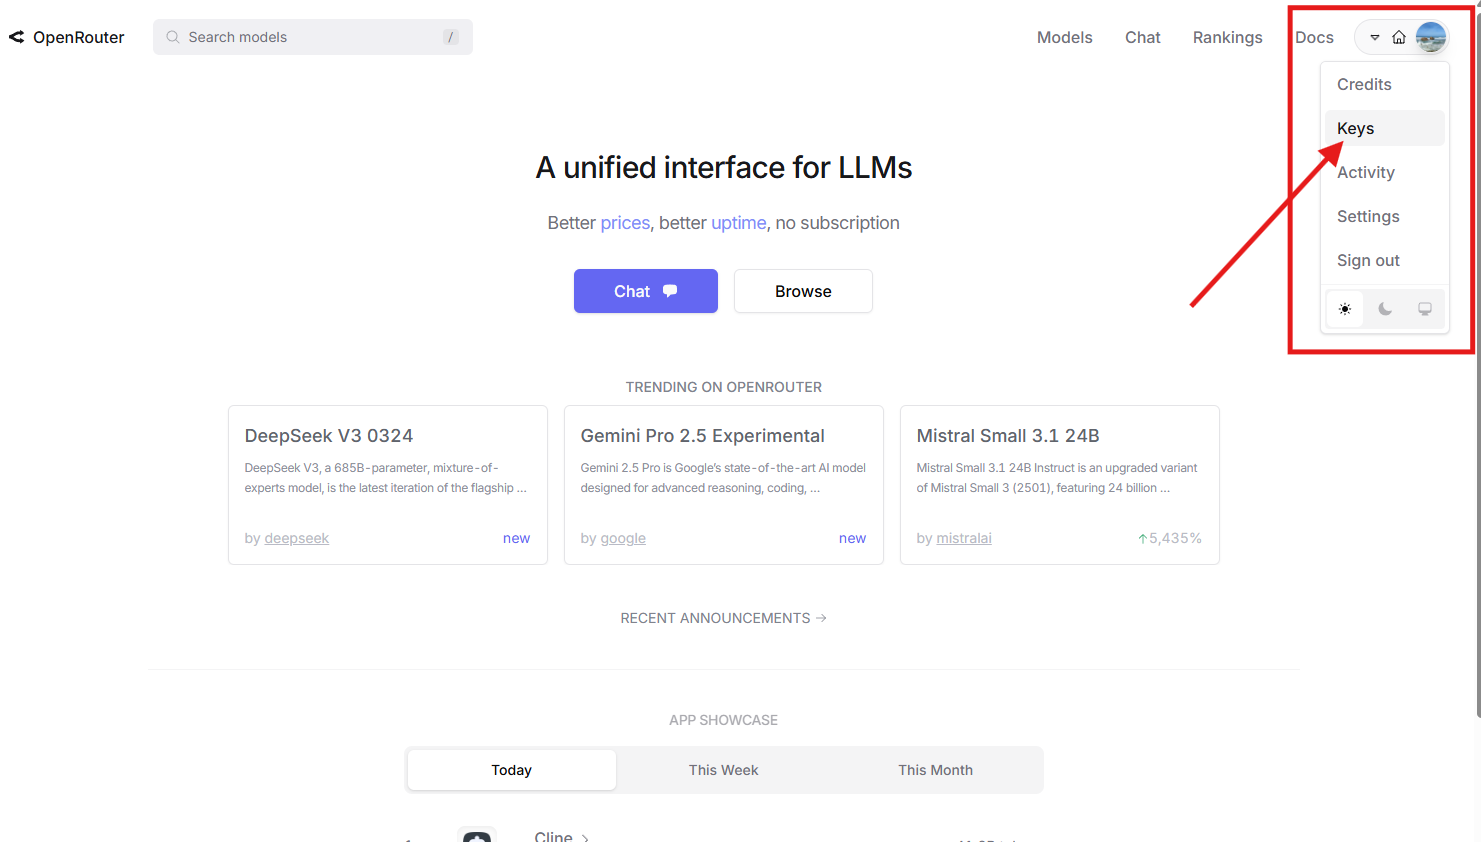
Task: Open DeepSeek V3 0324 card title
Action: click(x=329, y=436)
